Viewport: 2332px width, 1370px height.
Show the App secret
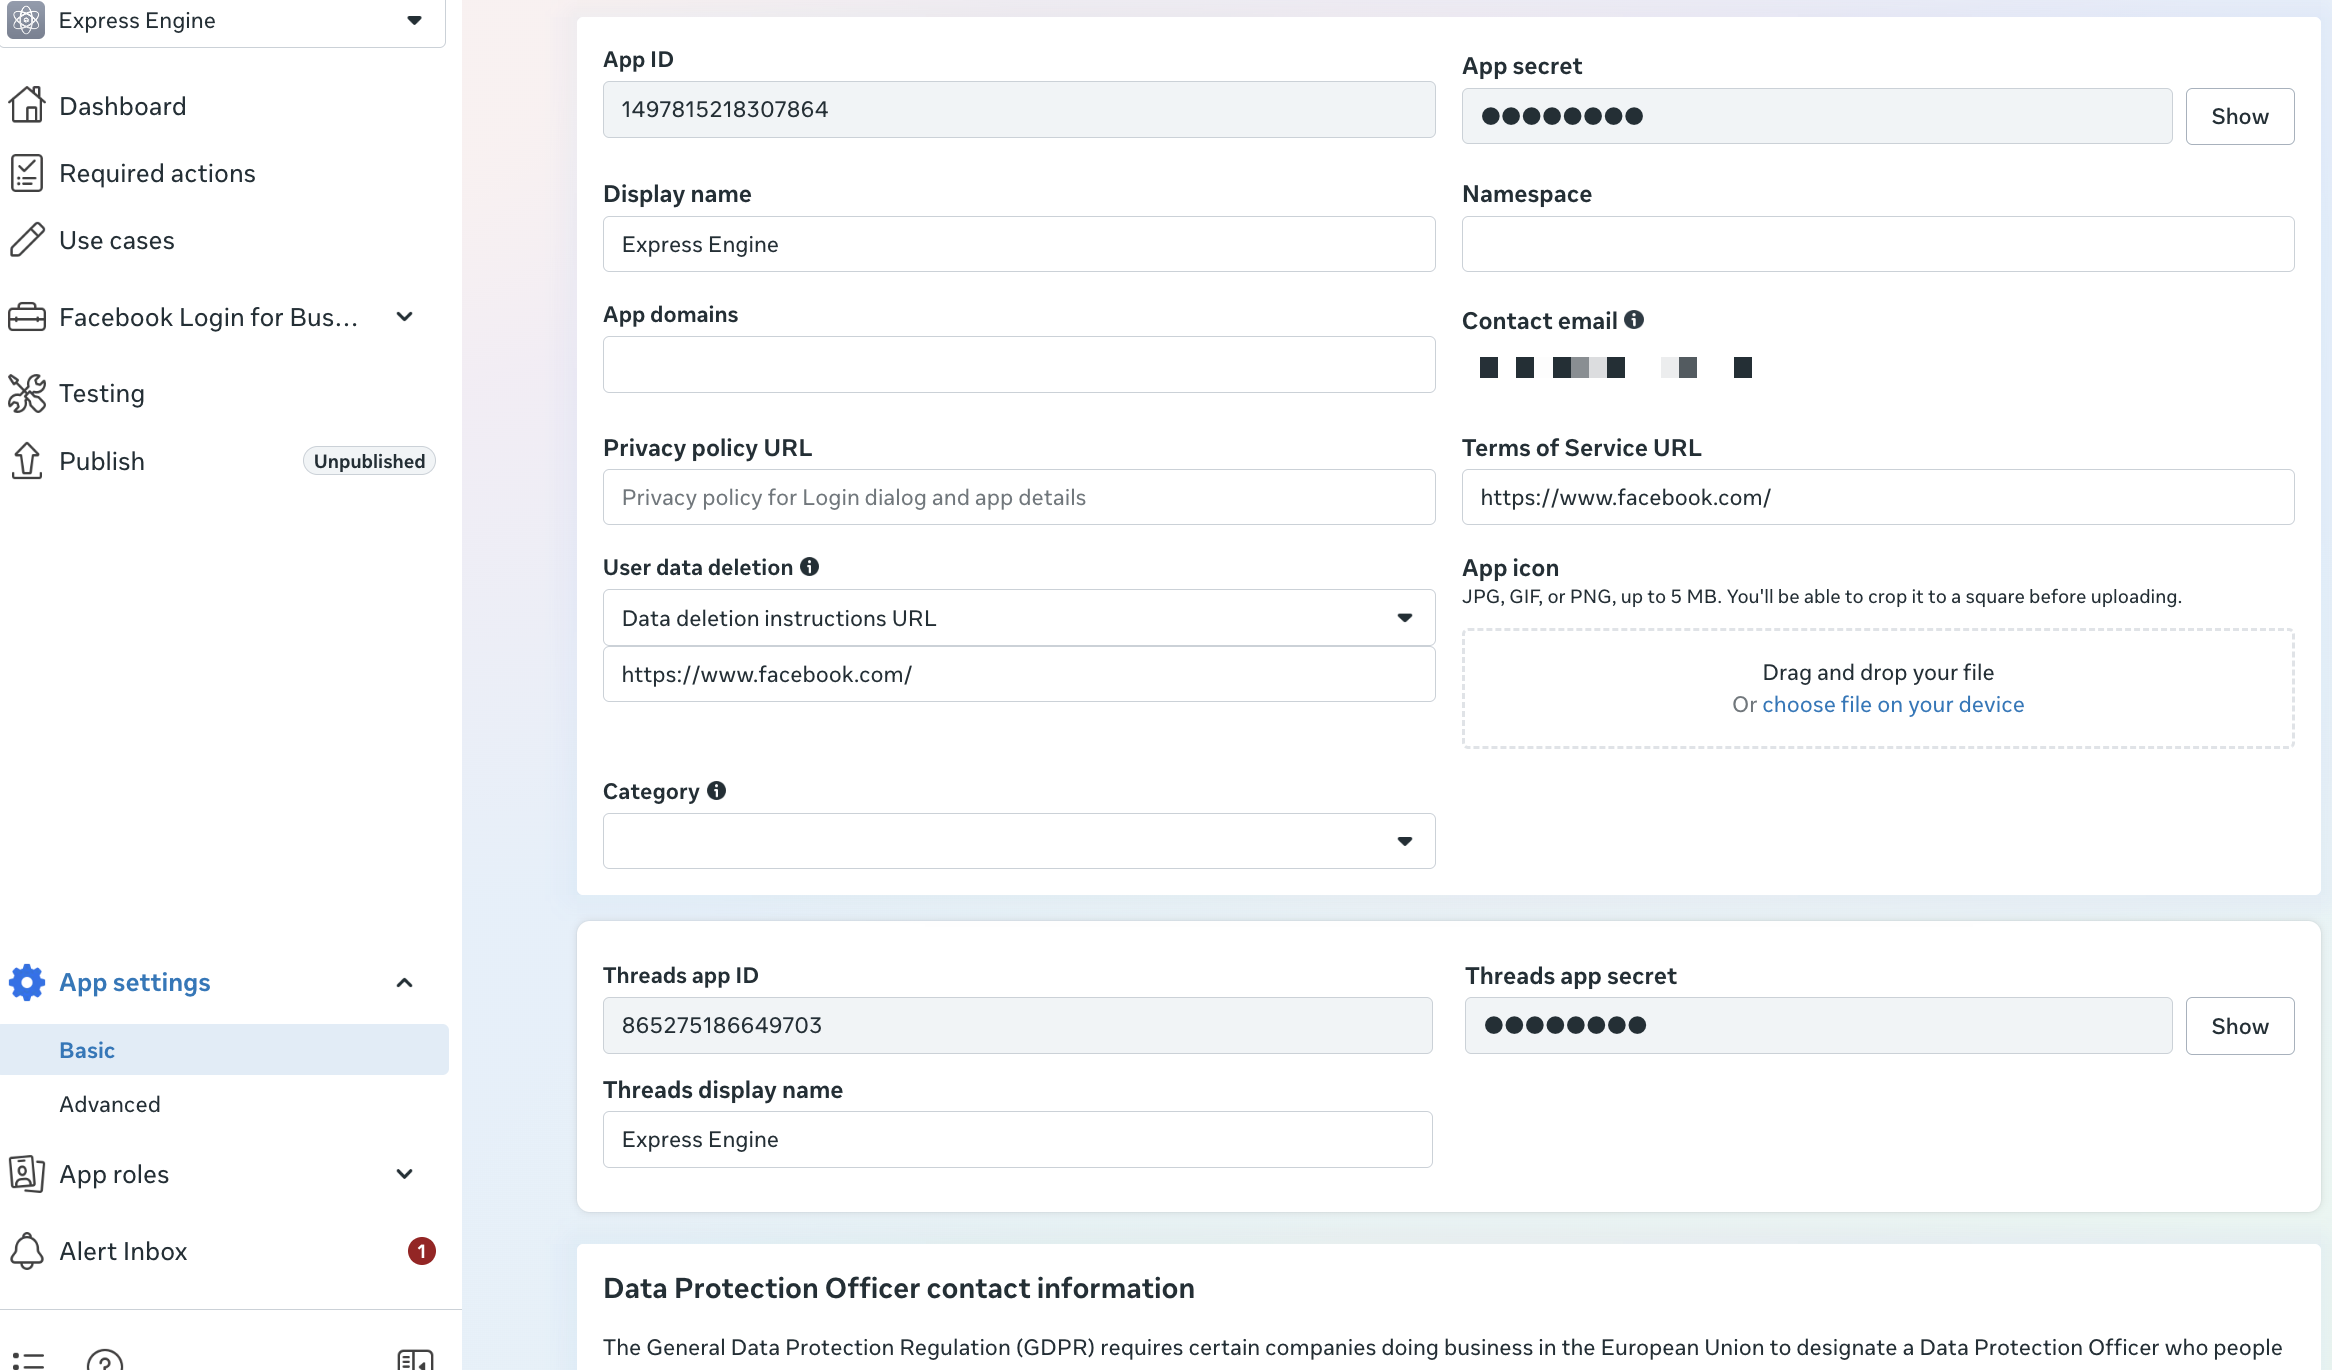(2240, 116)
